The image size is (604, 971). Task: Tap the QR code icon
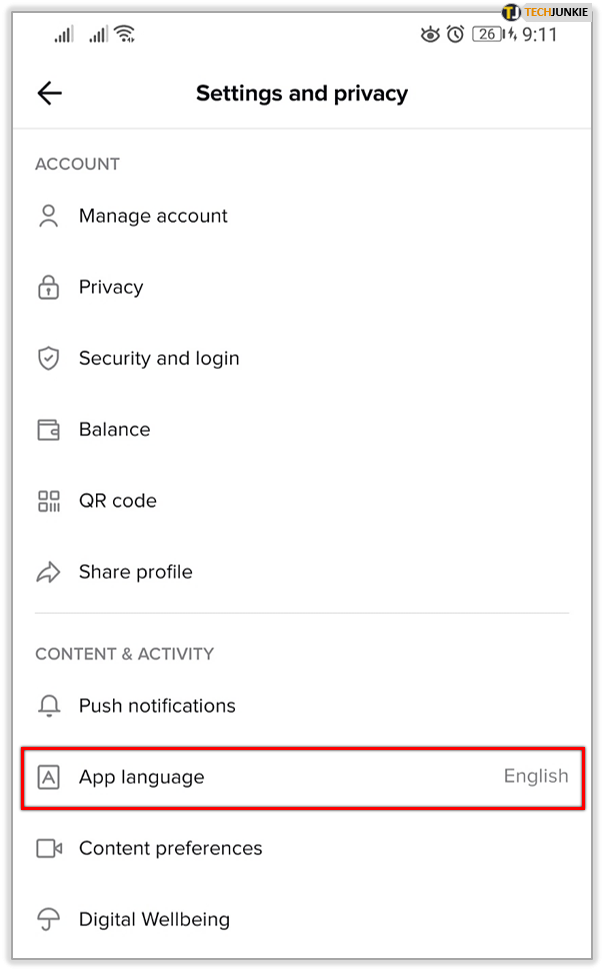pyautogui.click(x=48, y=501)
